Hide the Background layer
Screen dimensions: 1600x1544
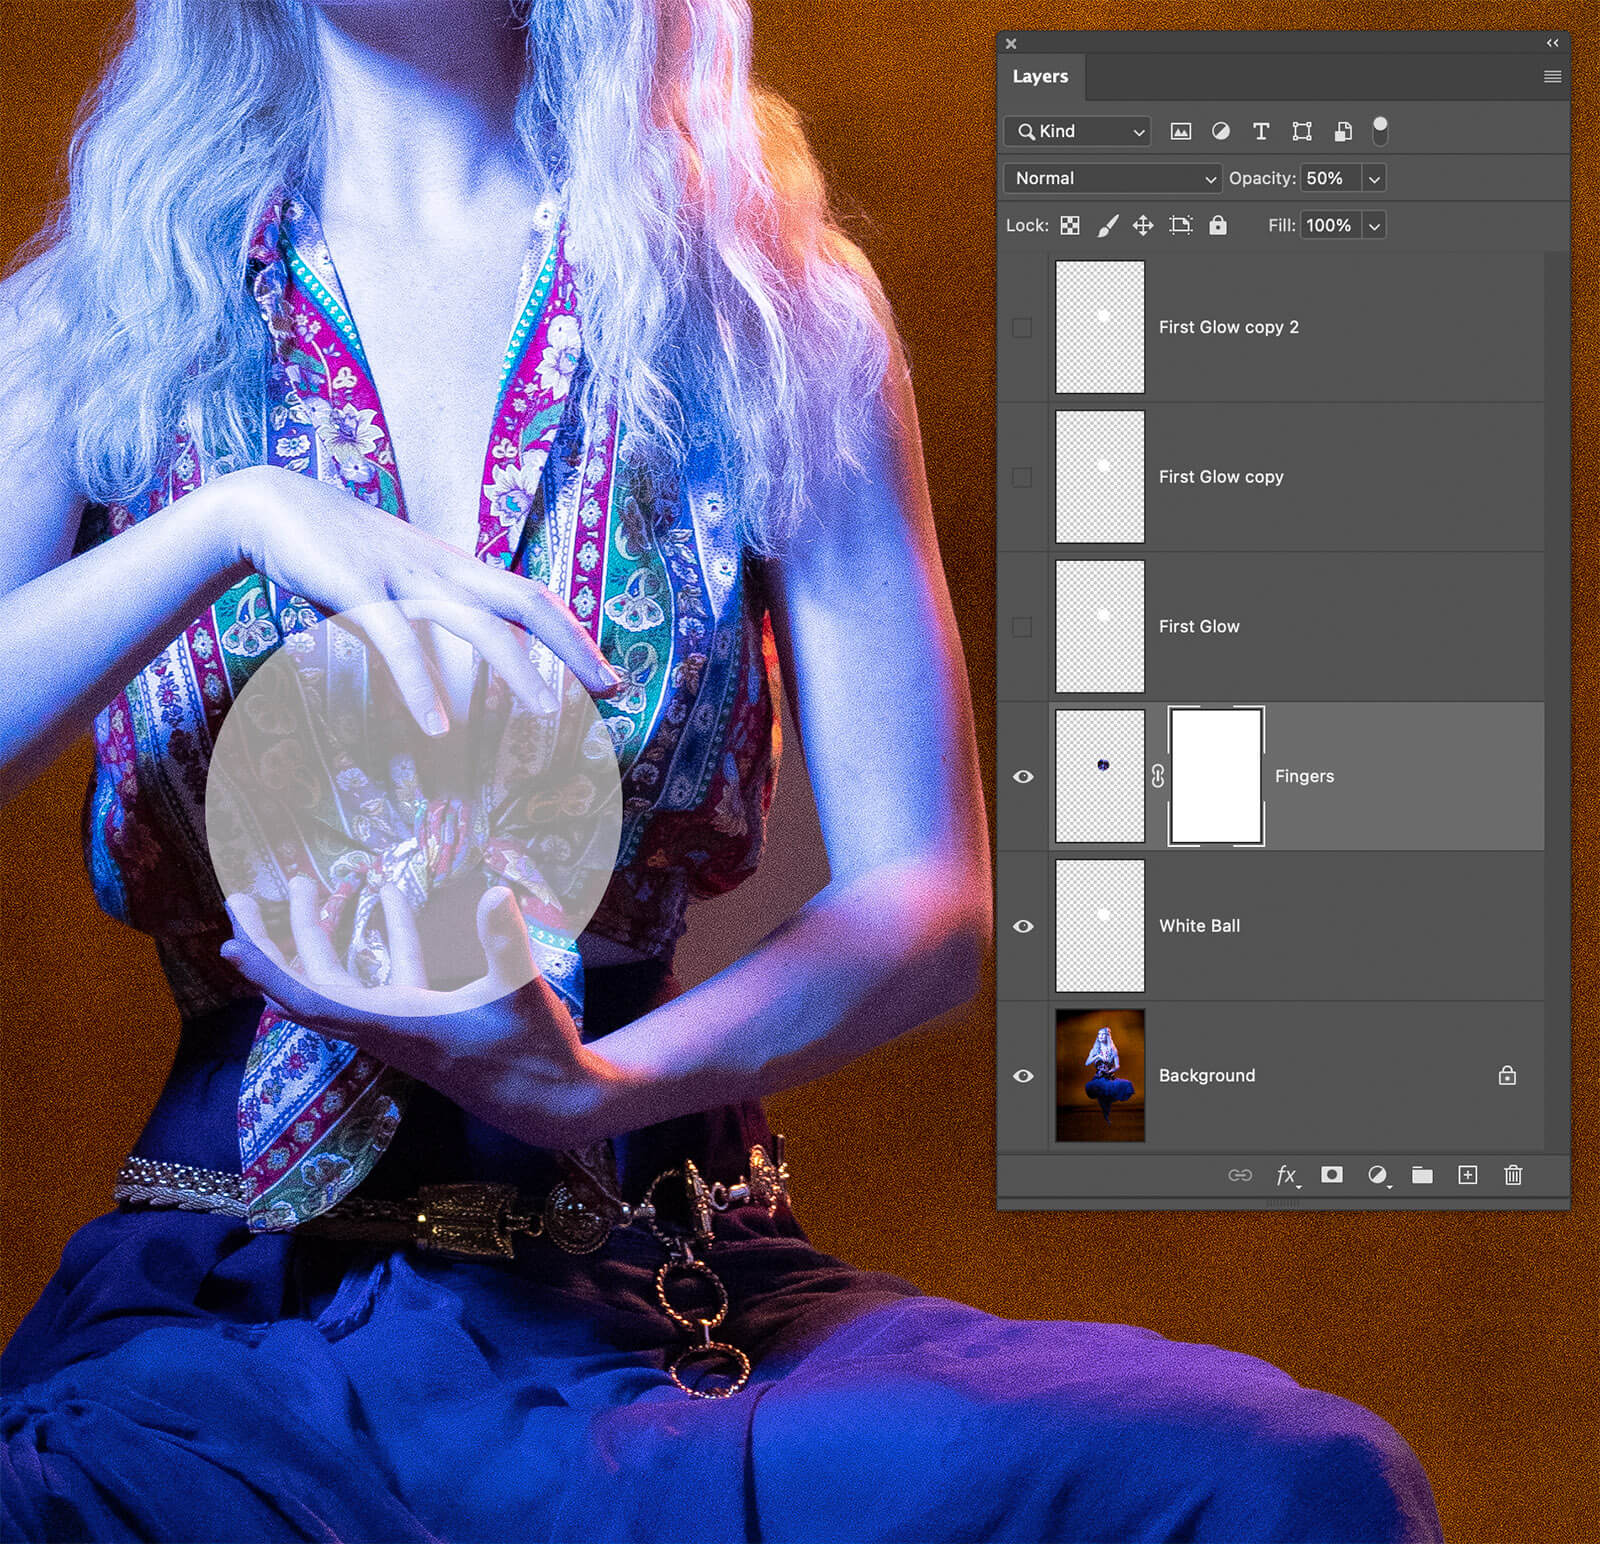(1022, 1076)
